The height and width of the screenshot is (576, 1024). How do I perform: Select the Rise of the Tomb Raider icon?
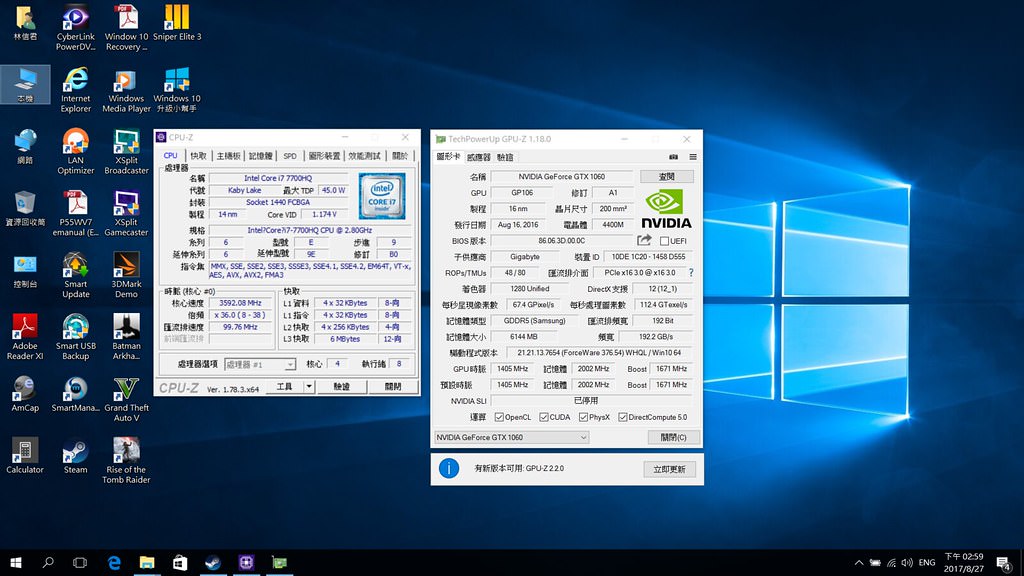pos(126,460)
